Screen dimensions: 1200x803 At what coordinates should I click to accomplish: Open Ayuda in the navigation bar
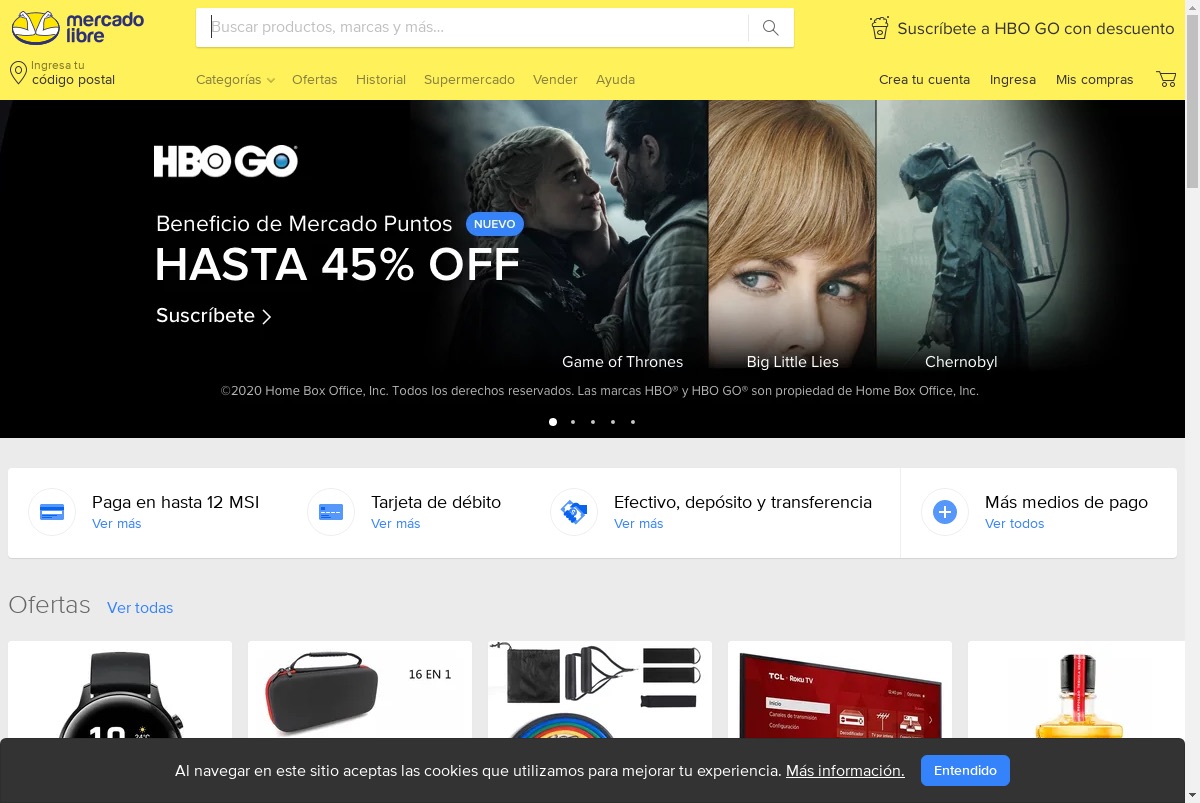tap(615, 79)
